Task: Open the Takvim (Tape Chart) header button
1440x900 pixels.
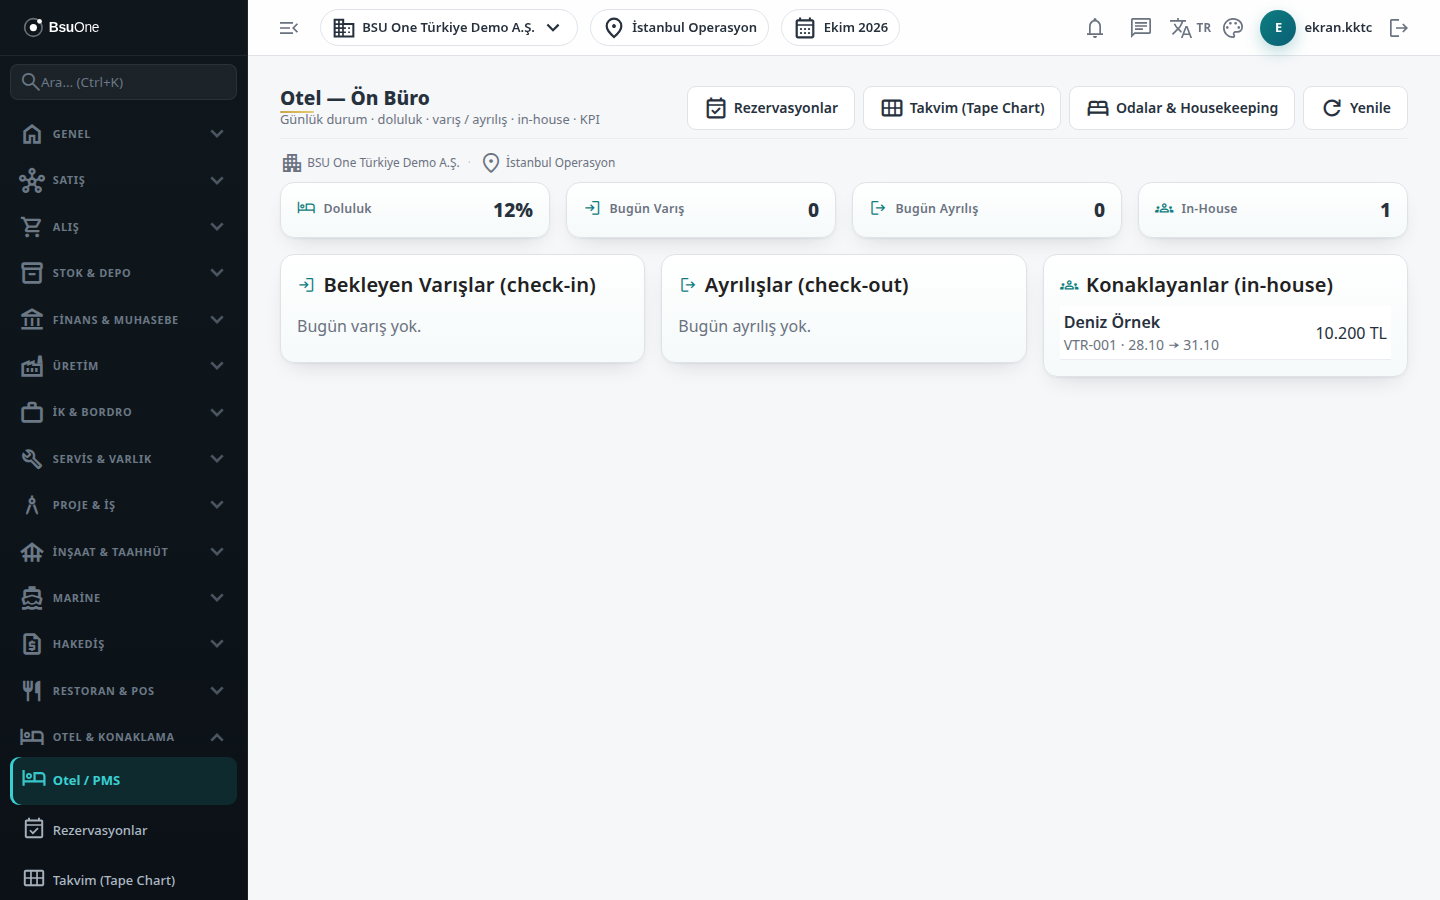Action: (962, 108)
